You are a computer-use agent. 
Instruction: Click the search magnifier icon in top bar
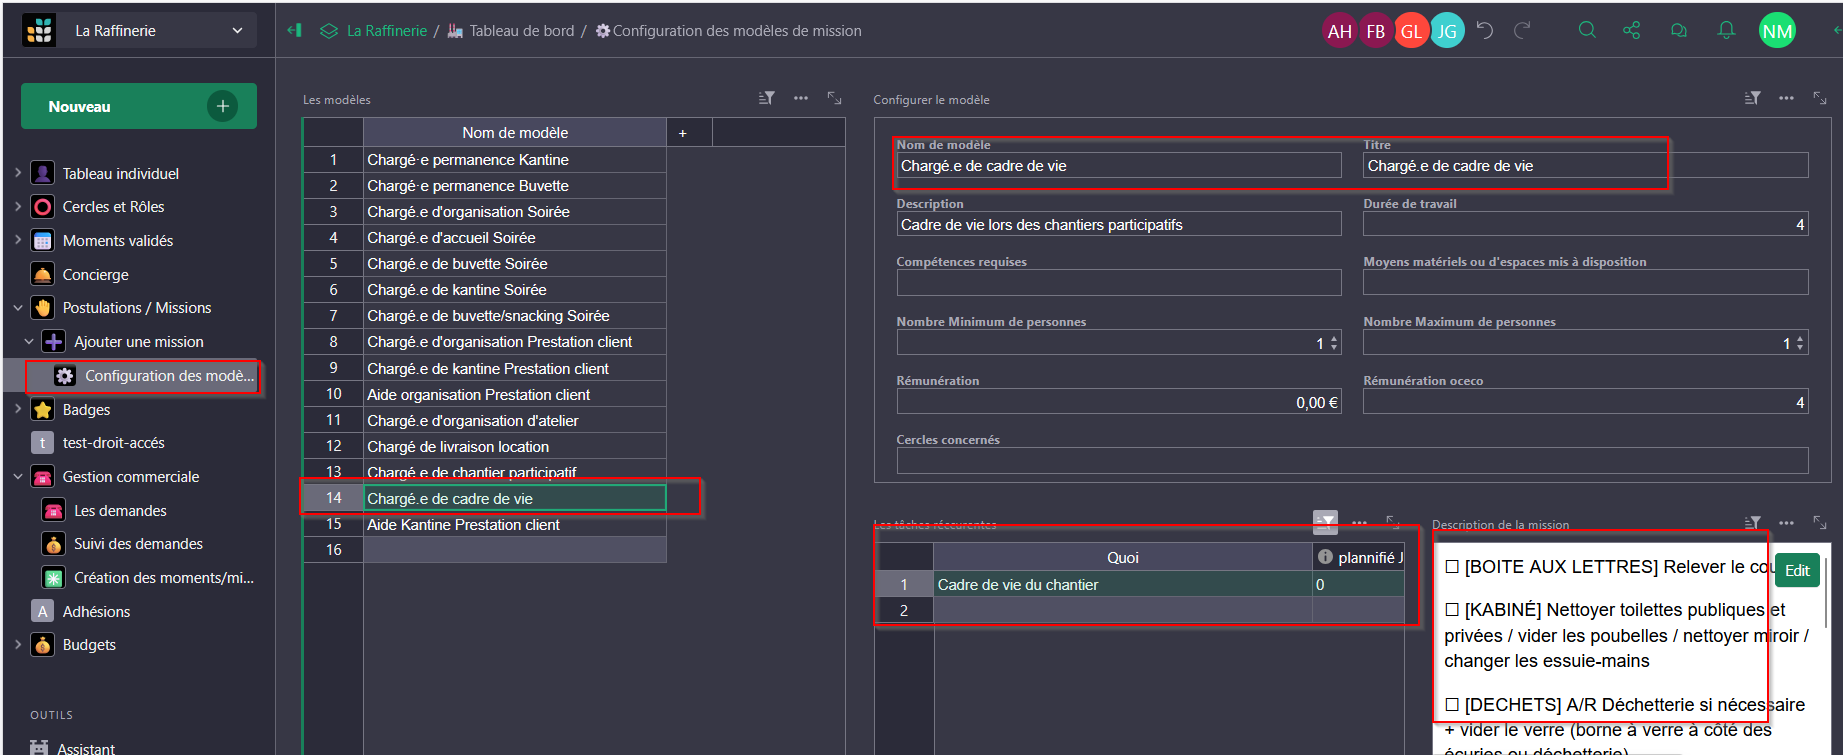[x=1587, y=30]
